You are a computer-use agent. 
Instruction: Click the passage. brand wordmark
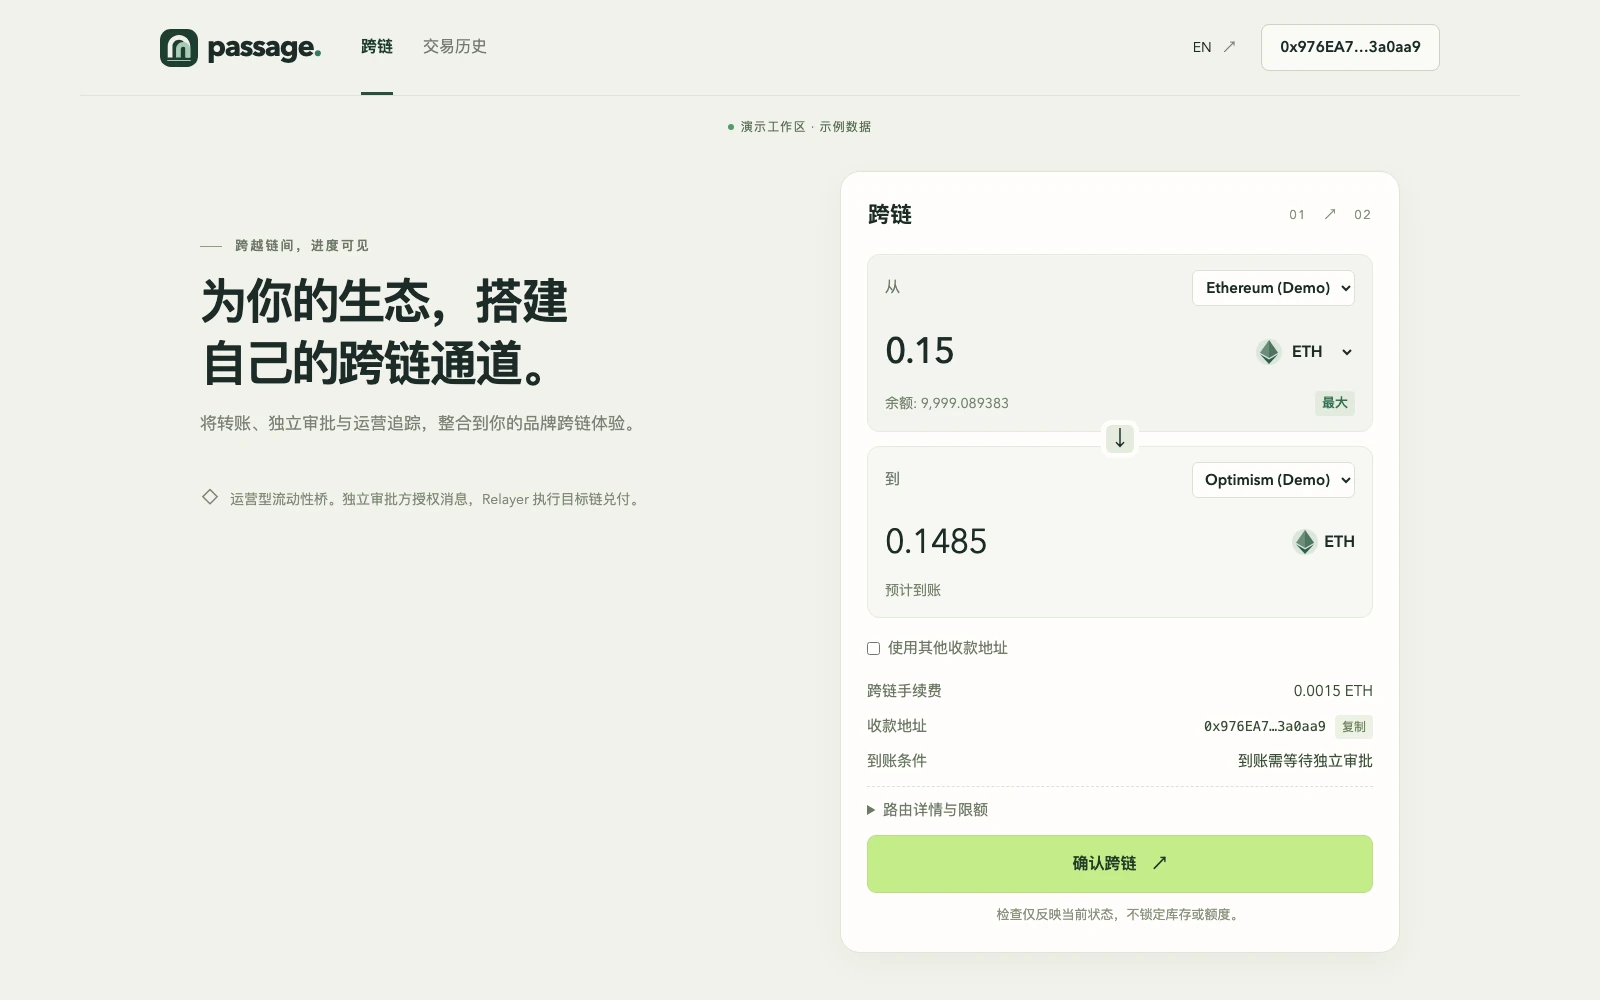[x=264, y=48]
